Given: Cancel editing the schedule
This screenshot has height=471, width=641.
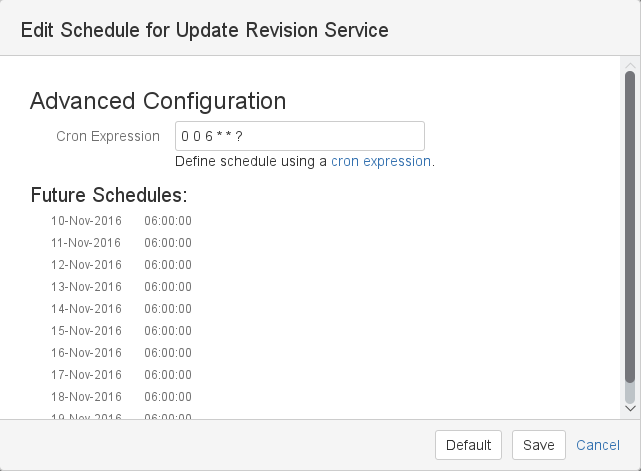Looking at the screenshot, I should tap(598, 445).
